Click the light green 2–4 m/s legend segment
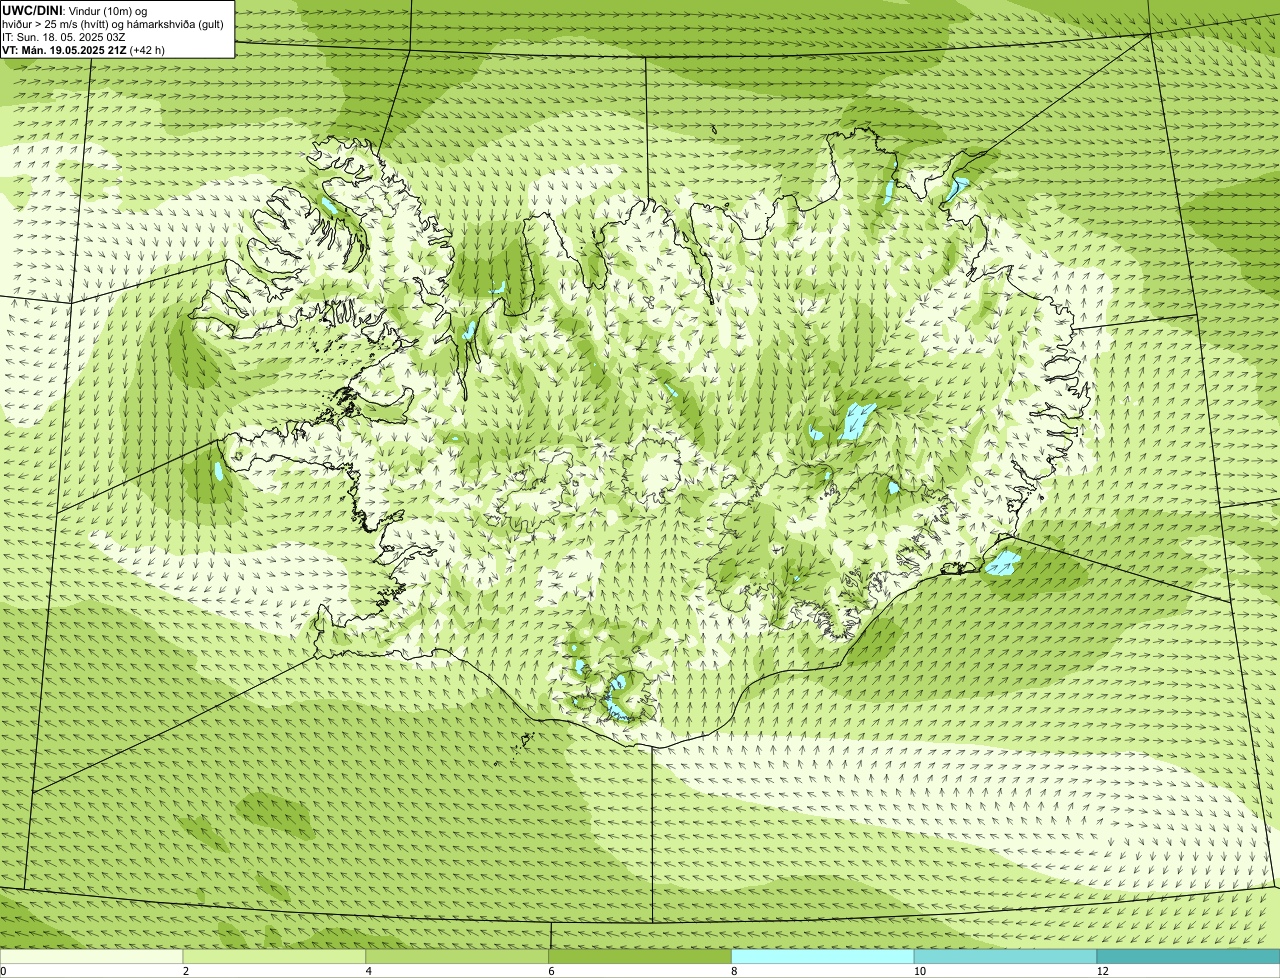This screenshot has width=1280, height=978. click(x=275, y=956)
